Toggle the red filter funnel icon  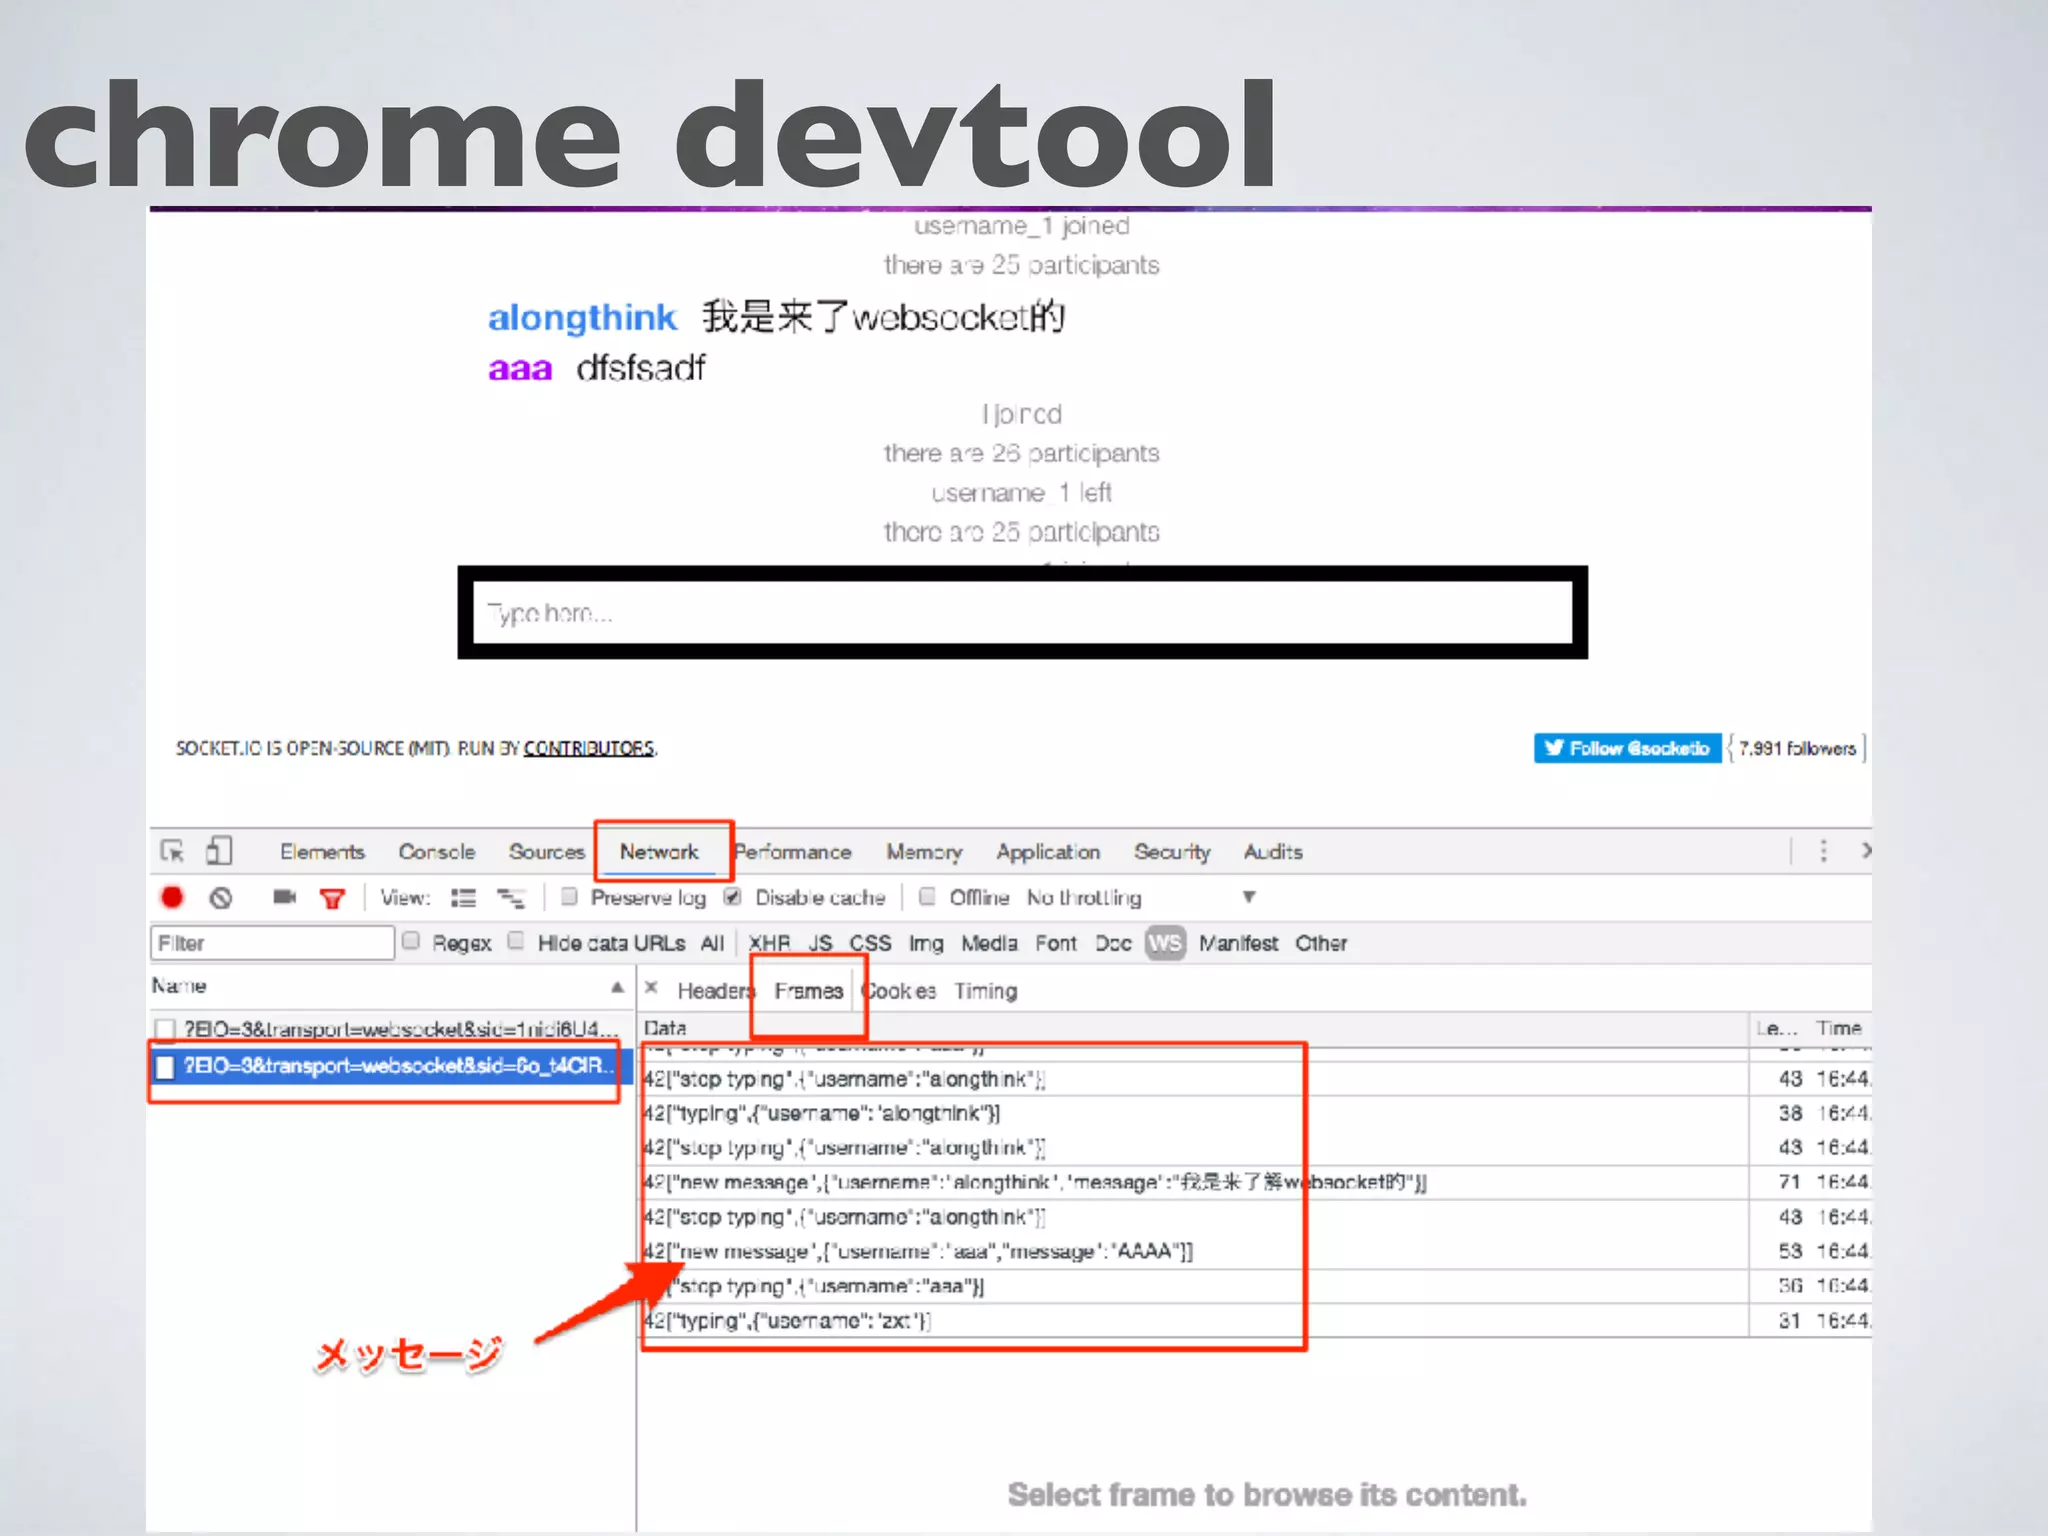332,898
